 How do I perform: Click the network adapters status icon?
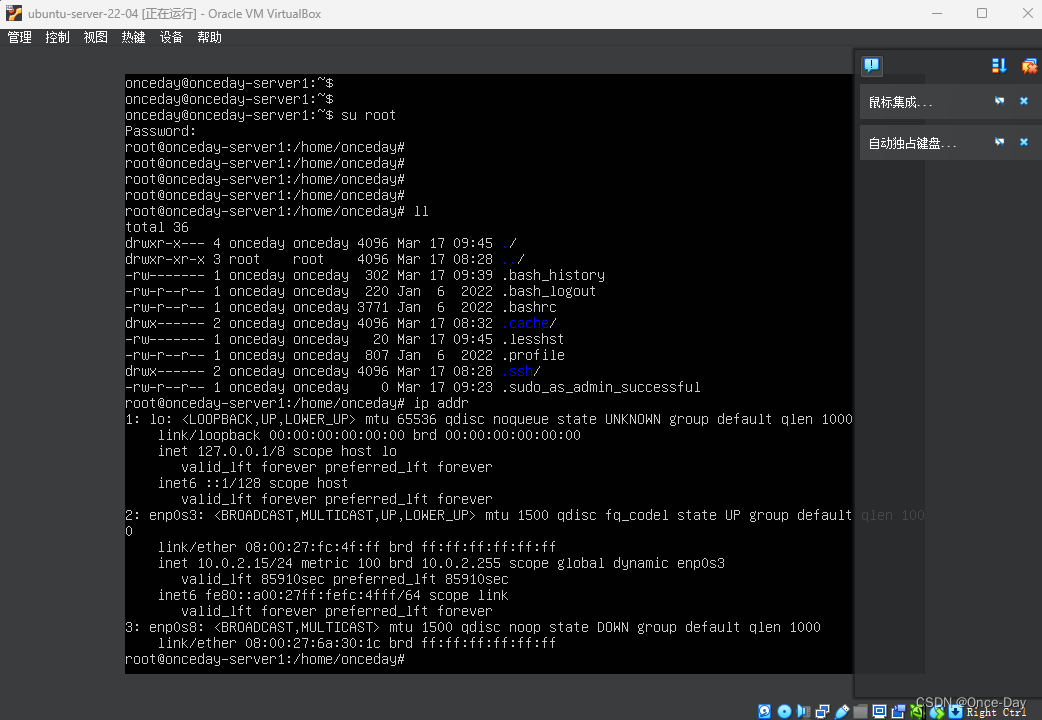click(x=823, y=712)
